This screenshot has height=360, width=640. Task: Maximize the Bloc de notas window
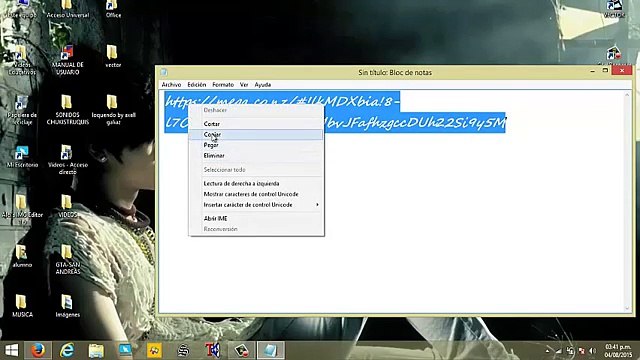pos(605,71)
